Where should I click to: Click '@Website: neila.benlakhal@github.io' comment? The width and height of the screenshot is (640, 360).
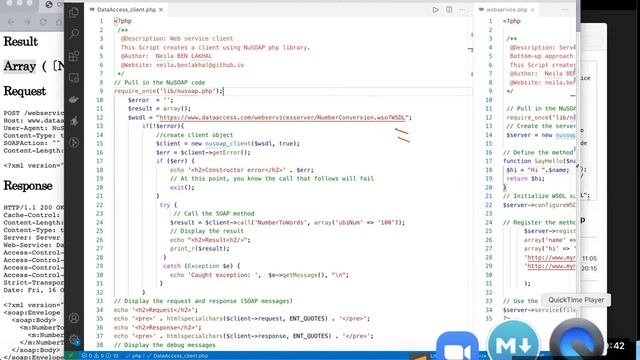tap(182, 65)
